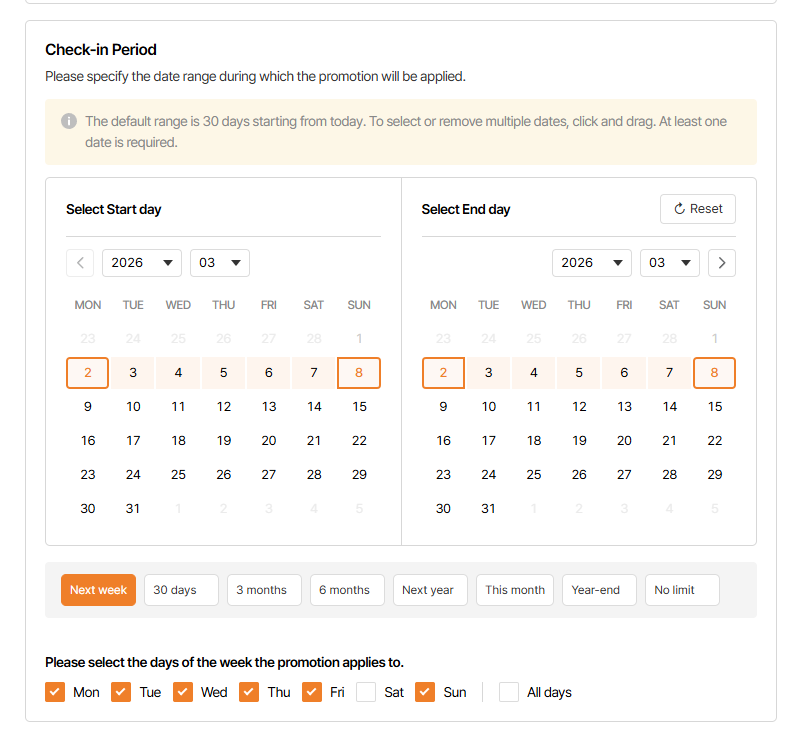
Task: Enable the Sat weekday checkbox
Action: [x=367, y=692]
